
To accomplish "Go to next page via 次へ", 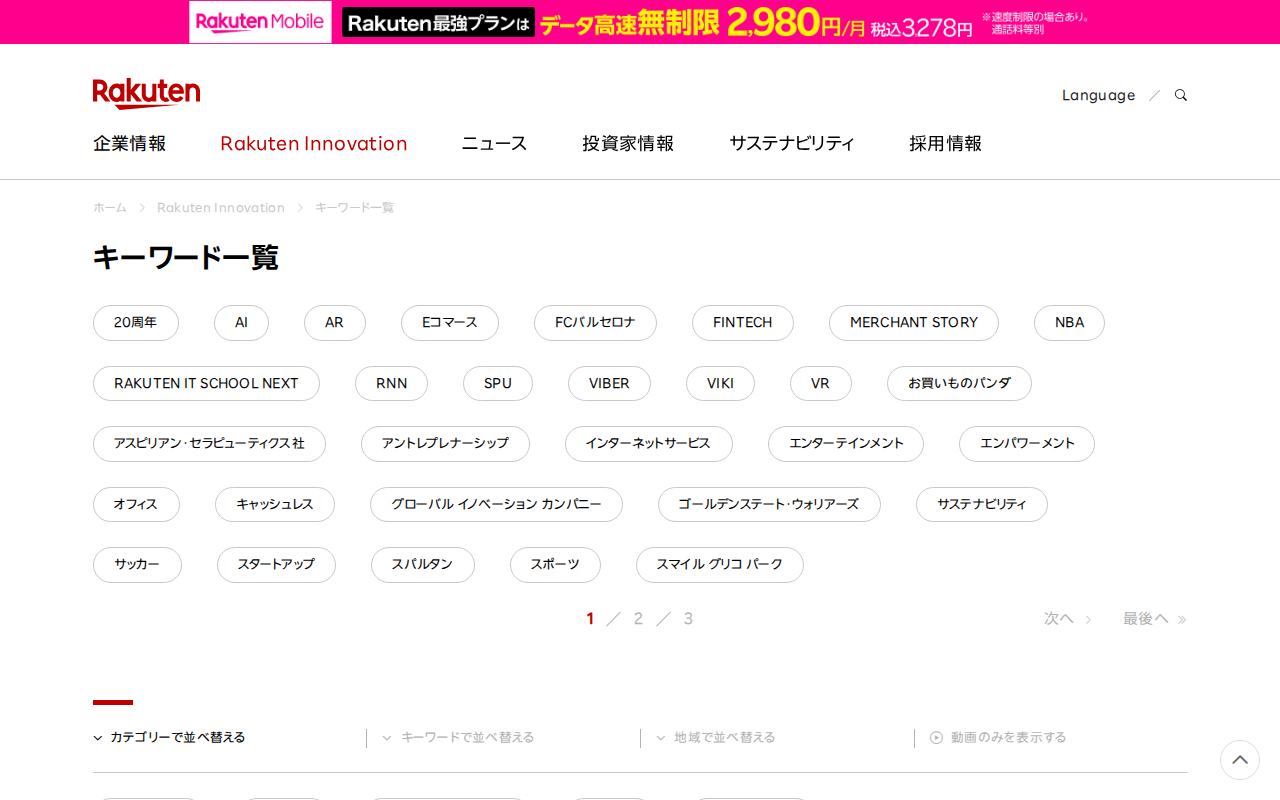I will click(x=1068, y=619).
